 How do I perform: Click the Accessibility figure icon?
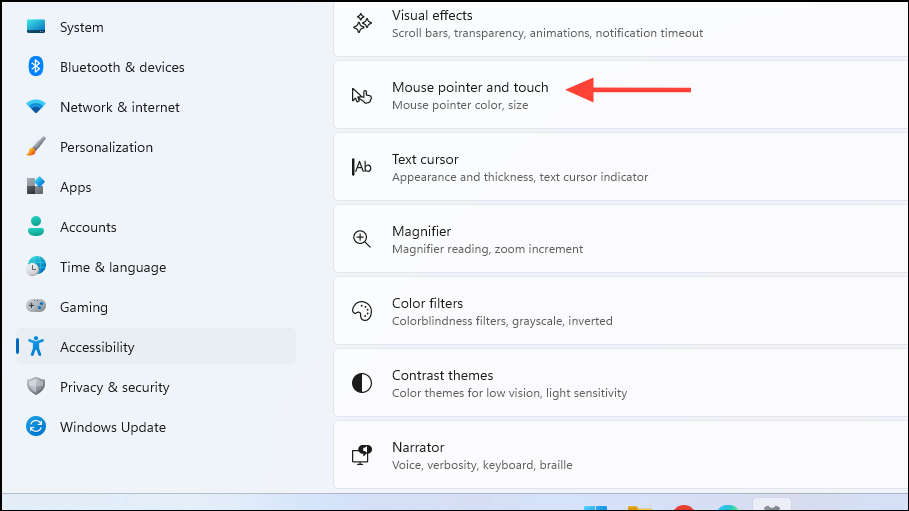(36, 346)
